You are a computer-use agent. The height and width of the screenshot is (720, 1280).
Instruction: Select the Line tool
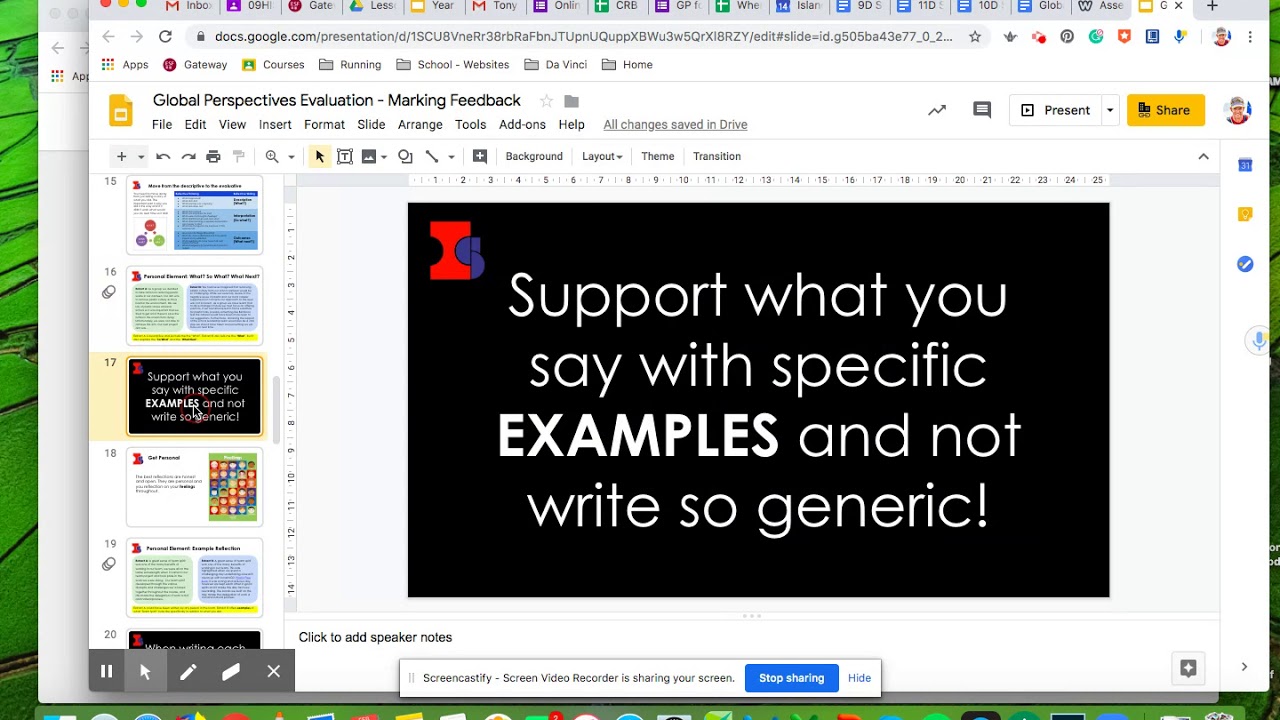click(x=432, y=156)
